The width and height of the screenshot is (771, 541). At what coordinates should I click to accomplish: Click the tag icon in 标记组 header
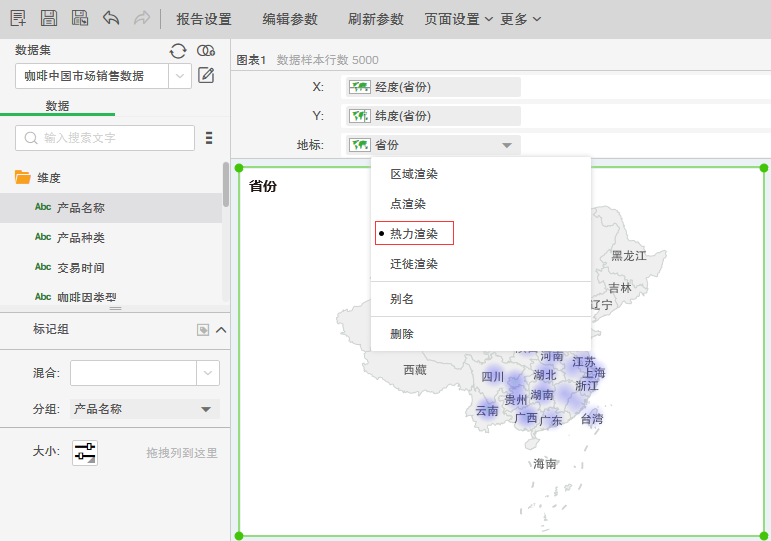click(202, 329)
